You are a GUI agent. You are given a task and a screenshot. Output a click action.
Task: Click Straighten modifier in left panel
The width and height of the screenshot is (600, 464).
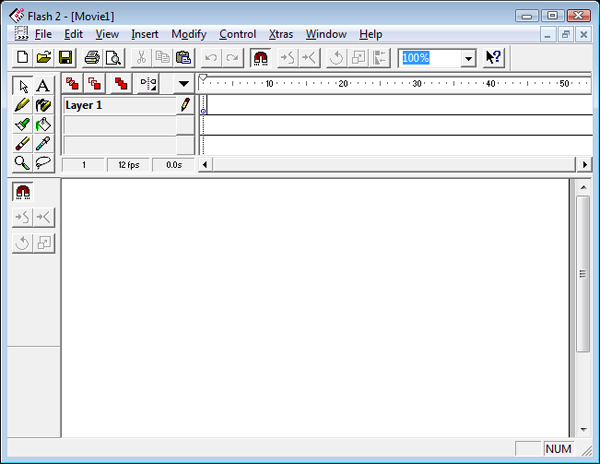click(44, 218)
